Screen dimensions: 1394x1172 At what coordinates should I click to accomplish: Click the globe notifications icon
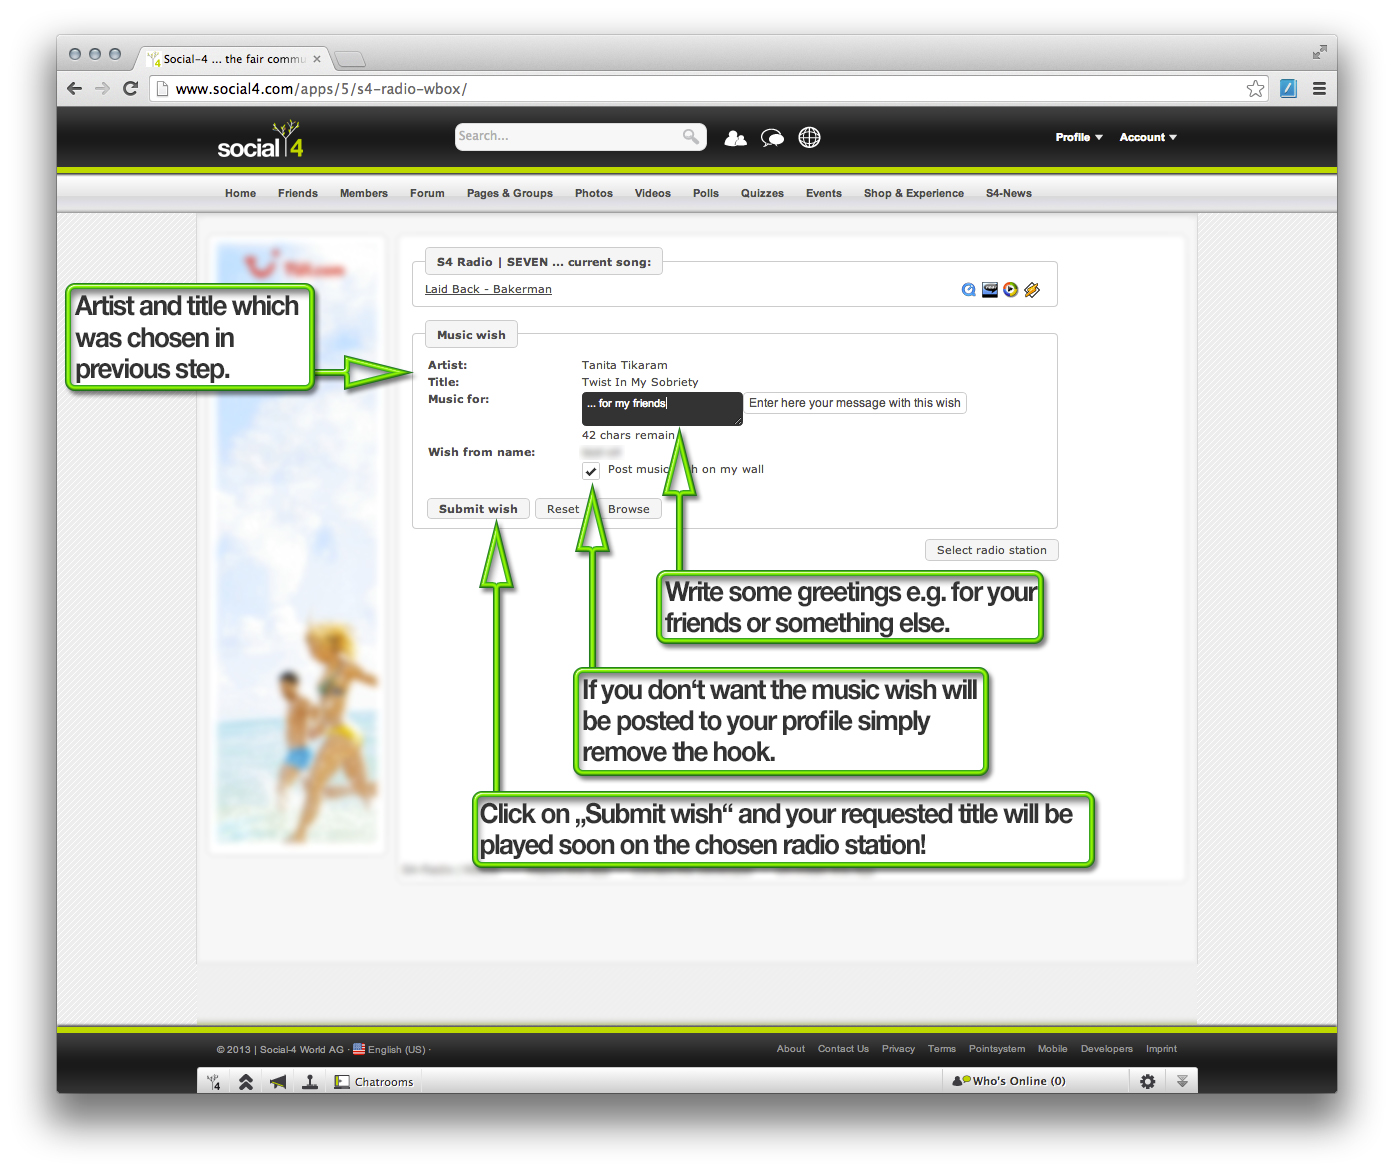point(809,138)
